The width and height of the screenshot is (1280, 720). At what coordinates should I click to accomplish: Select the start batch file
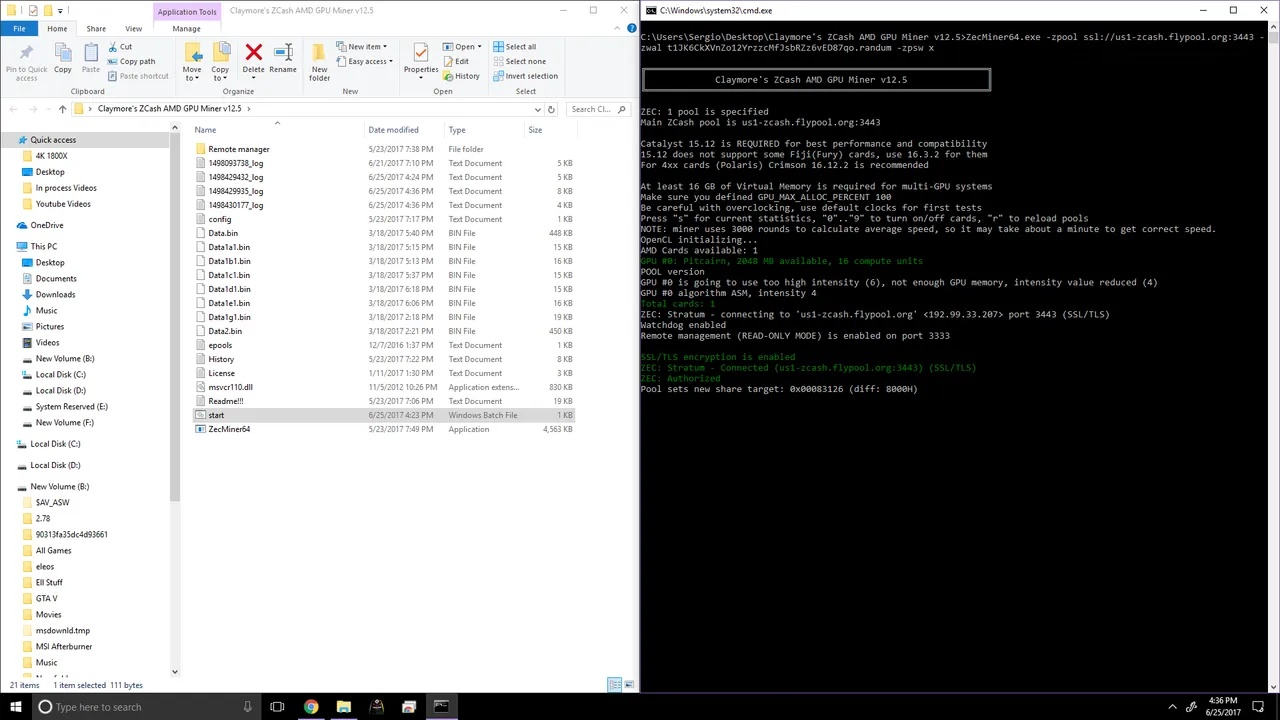(216, 415)
